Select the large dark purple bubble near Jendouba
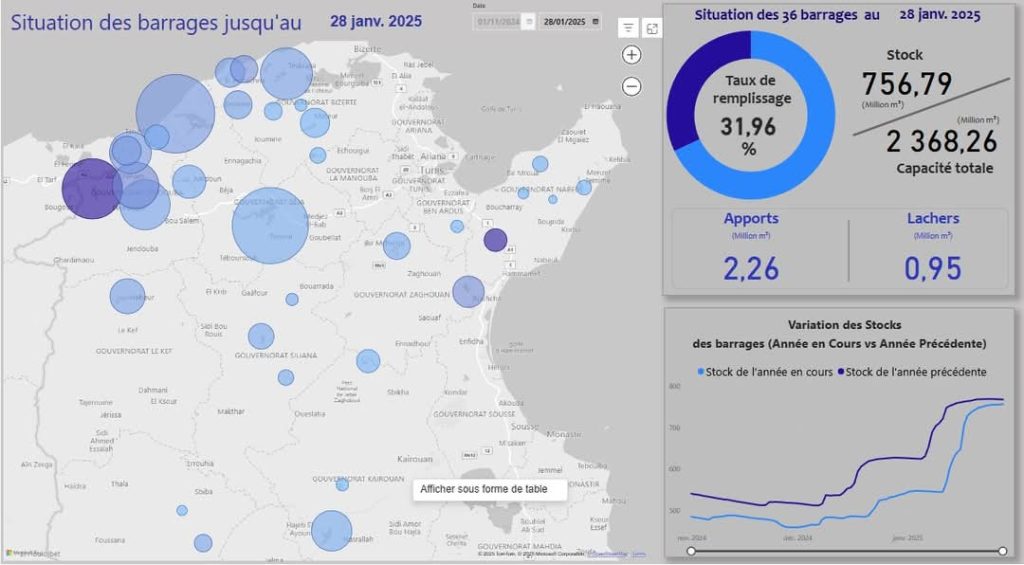 coord(92,188)
